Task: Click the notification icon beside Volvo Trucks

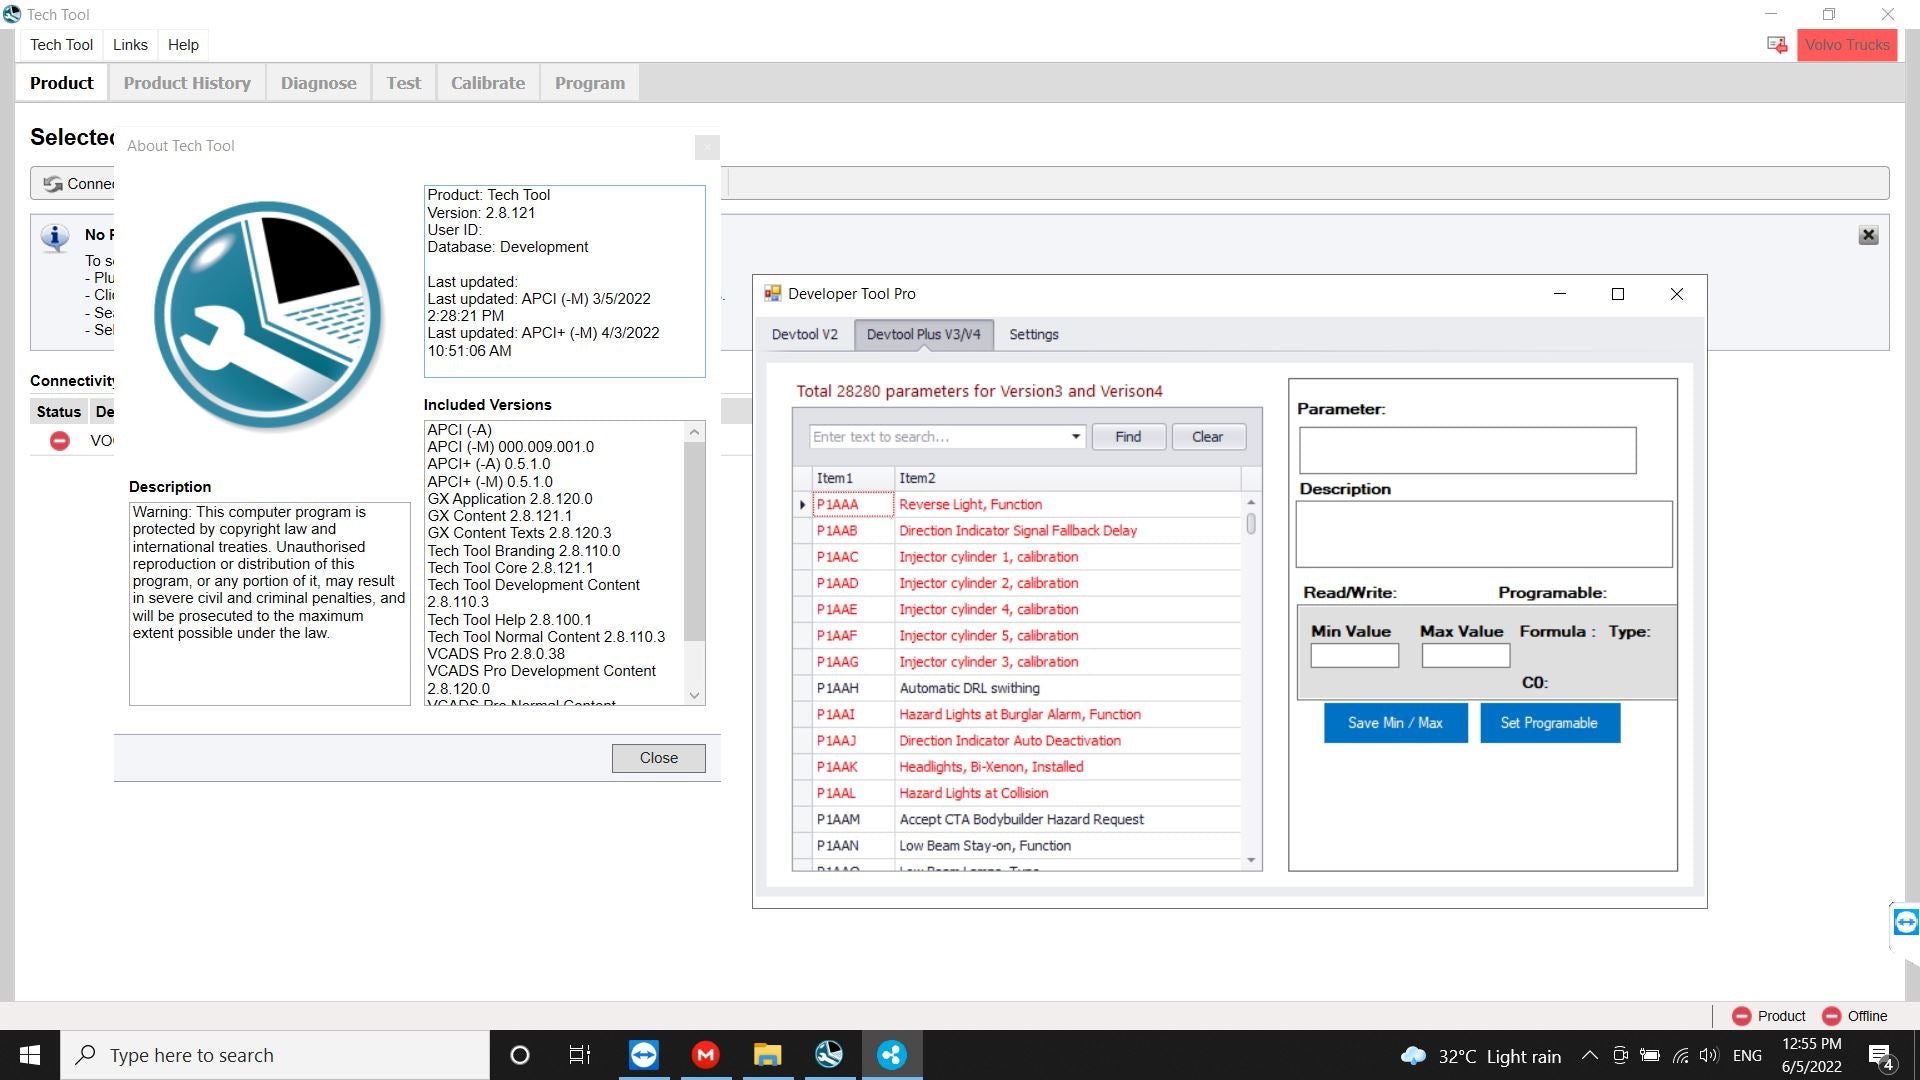Action: pyautogui.click(x=1777, y=45)
